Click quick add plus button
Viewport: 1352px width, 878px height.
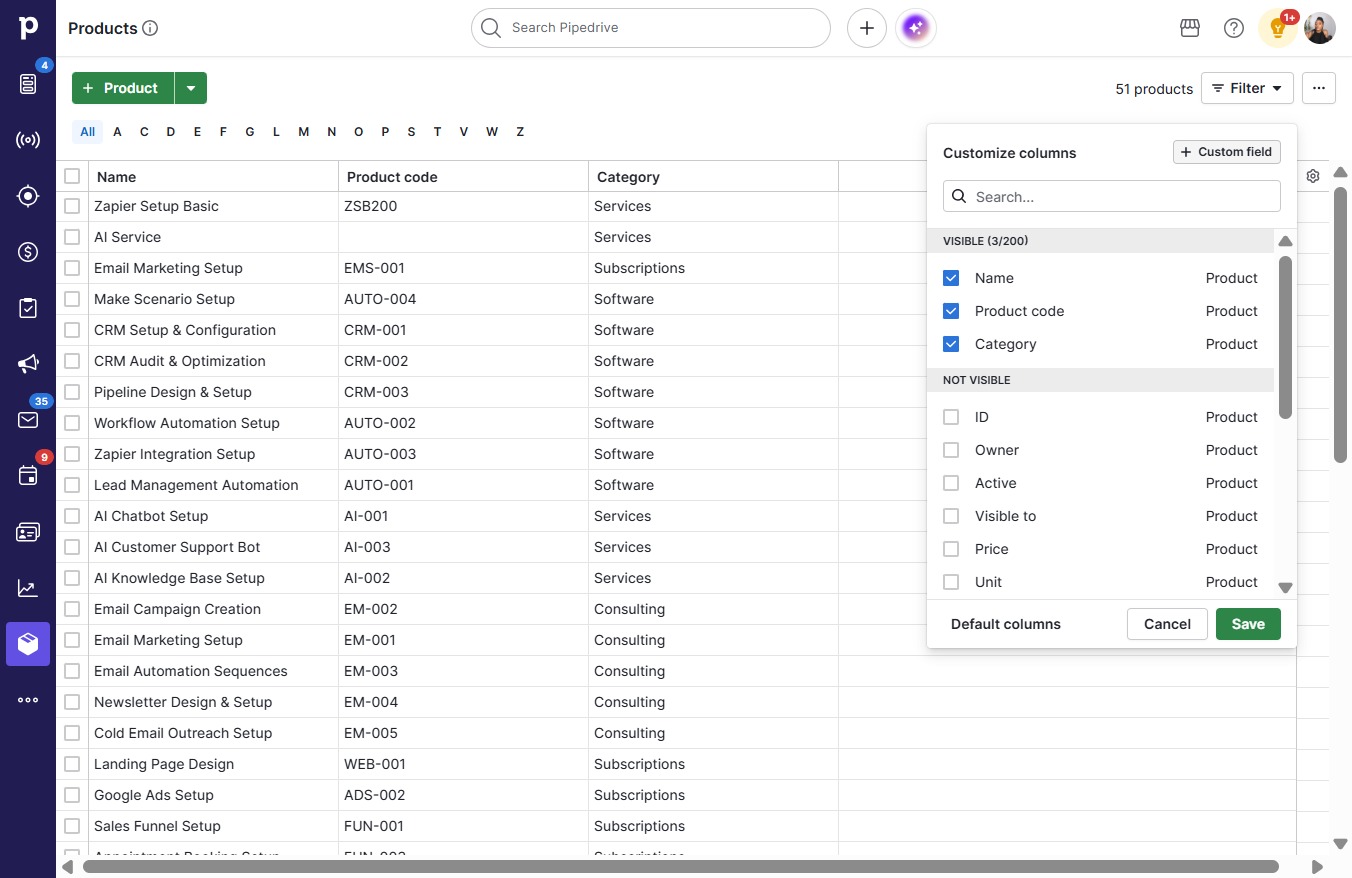click(x=867, y=28)
